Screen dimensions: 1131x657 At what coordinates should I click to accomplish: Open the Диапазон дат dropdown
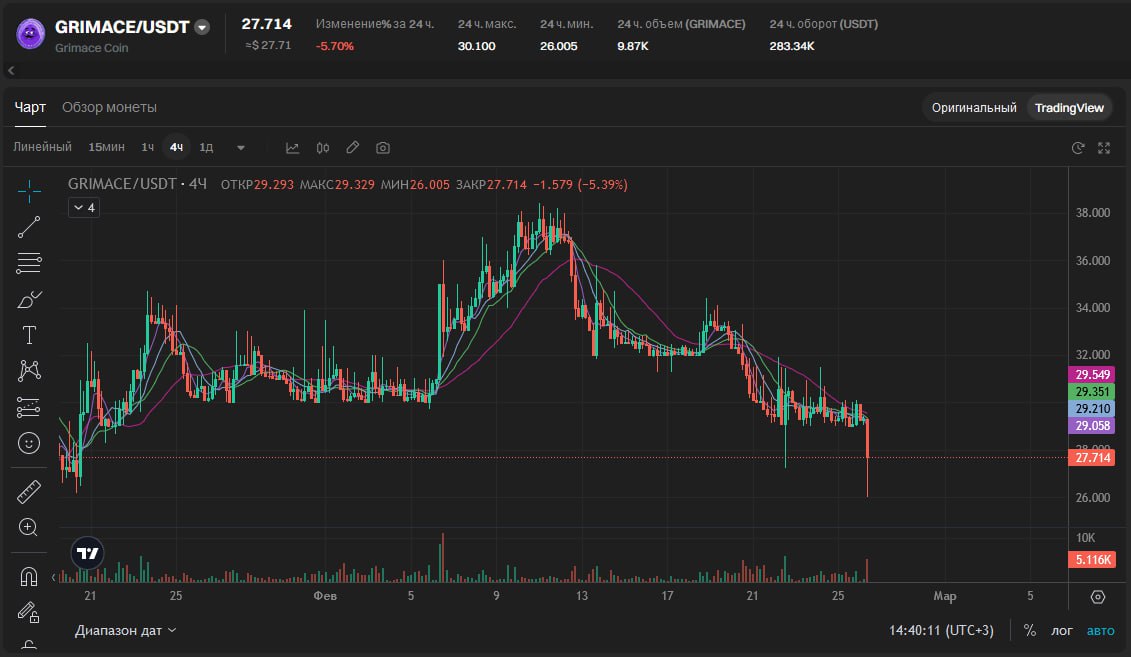pos(126,630)
